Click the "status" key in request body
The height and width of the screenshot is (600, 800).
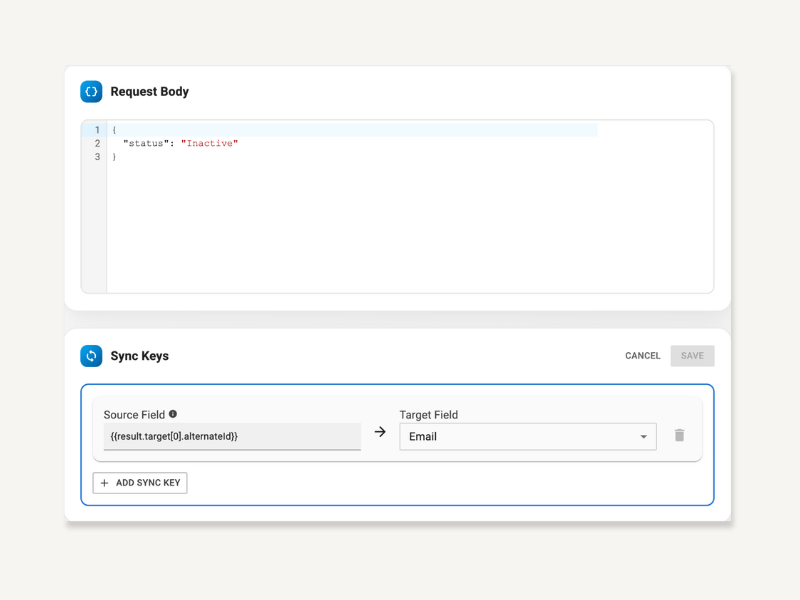click(146, 143)
